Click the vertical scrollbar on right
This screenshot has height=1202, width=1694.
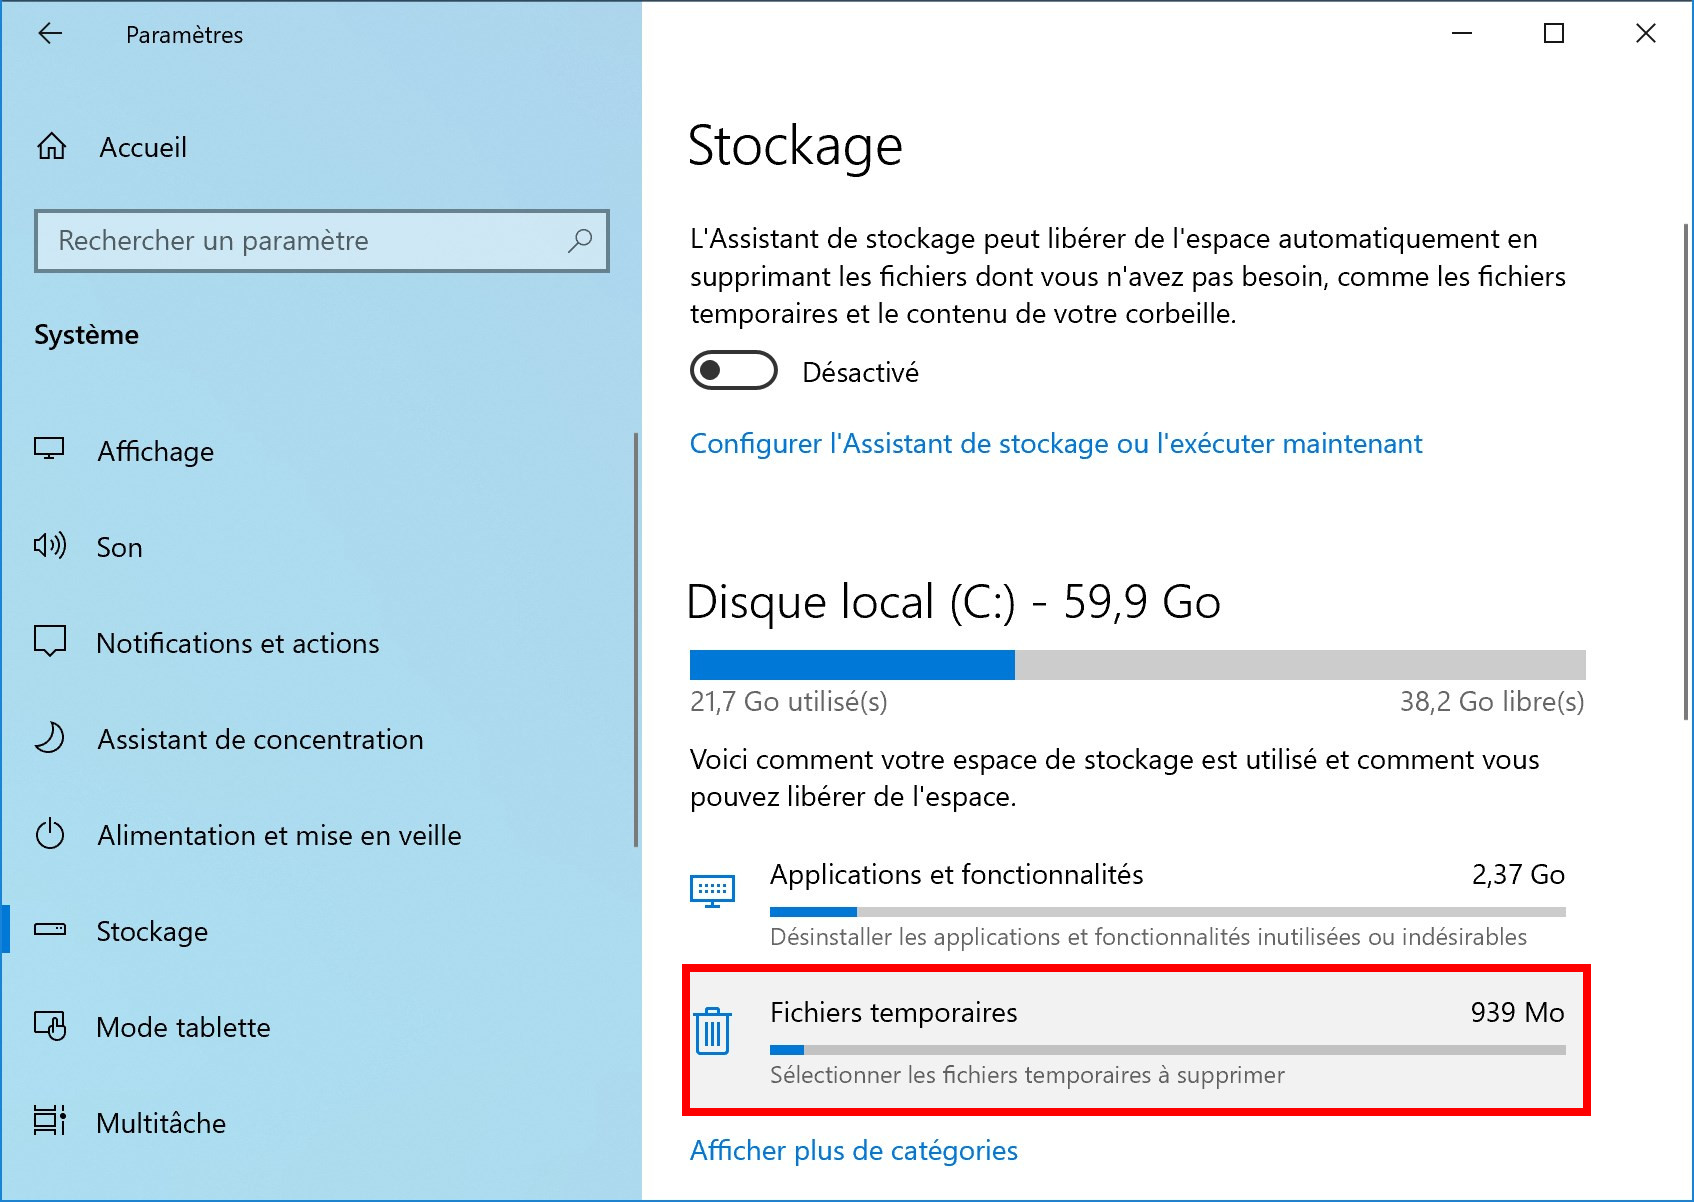point(1686,470)
